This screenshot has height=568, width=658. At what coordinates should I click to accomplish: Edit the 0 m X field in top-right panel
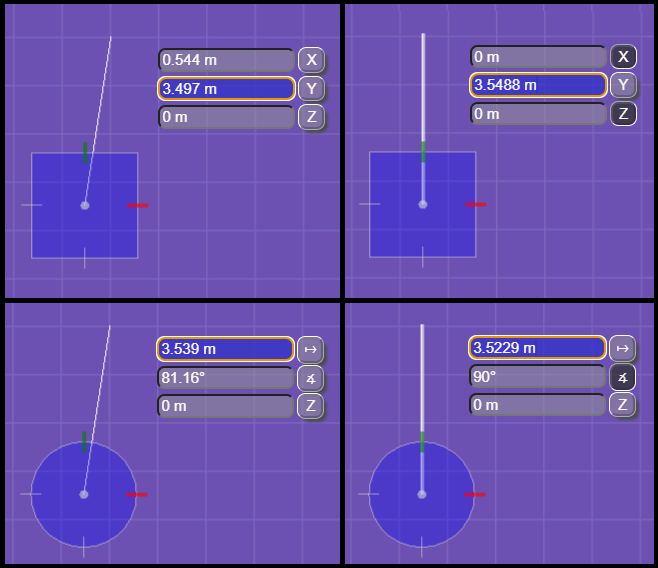[538, 57]
